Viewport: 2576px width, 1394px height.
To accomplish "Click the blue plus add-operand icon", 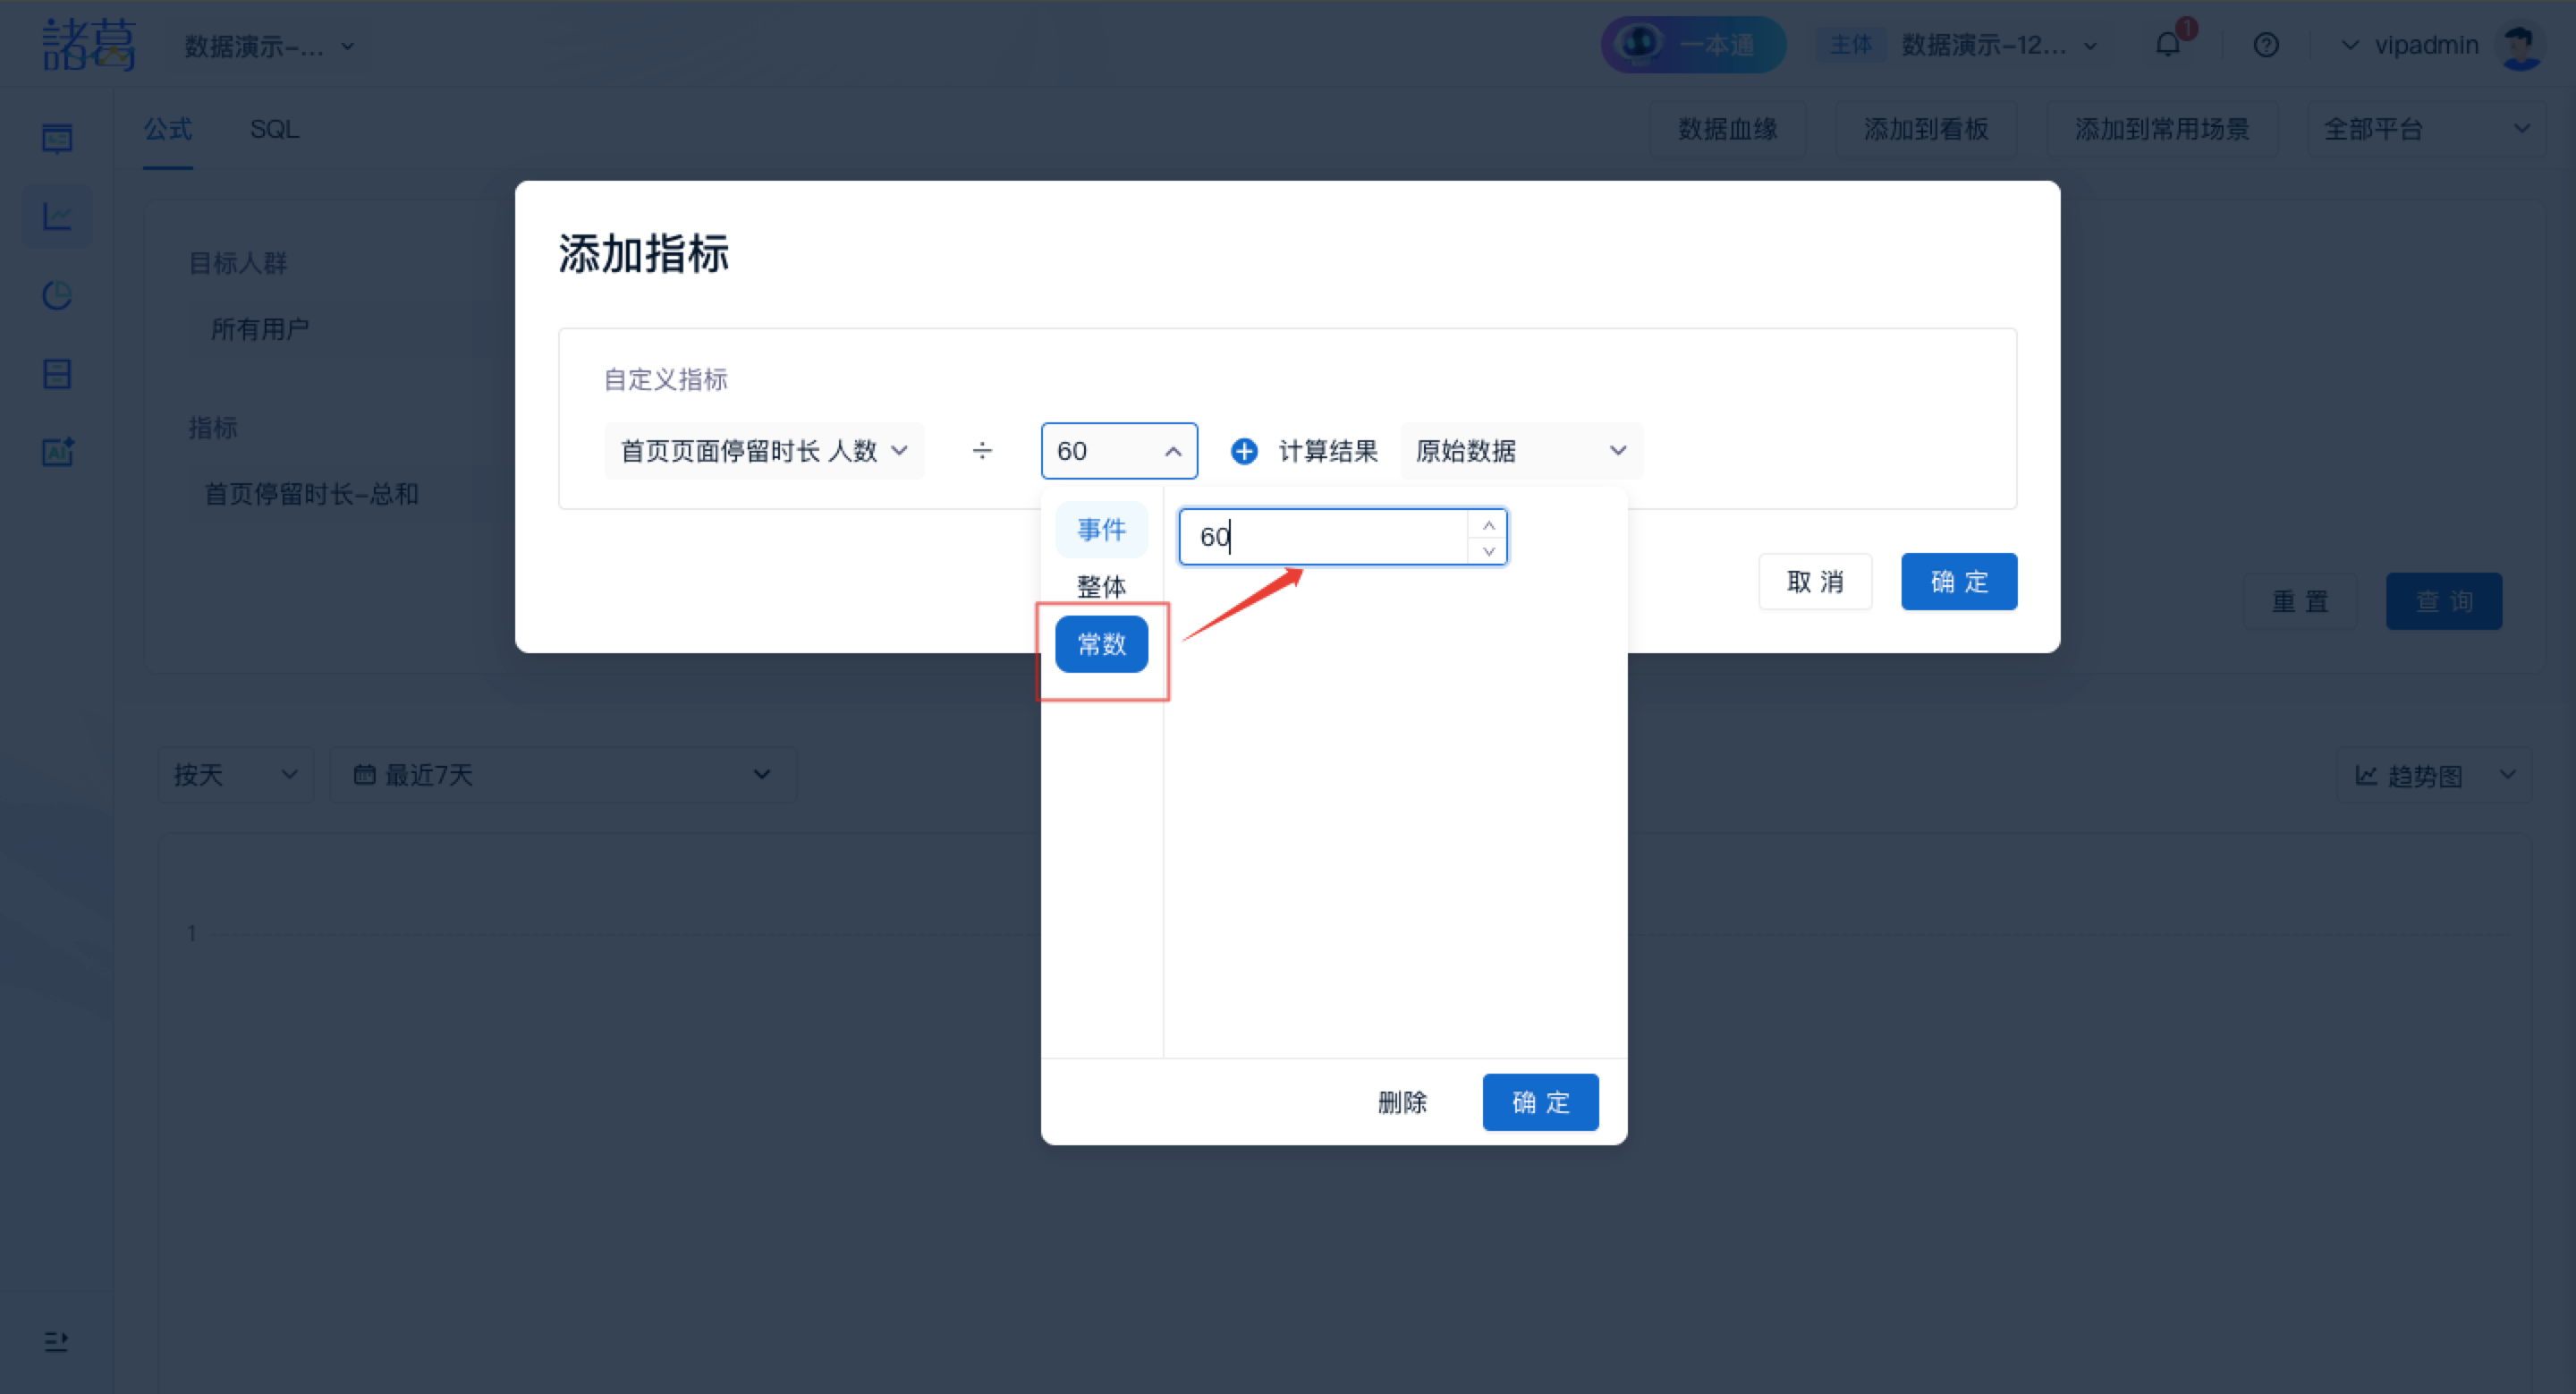I will (1243, 451).
